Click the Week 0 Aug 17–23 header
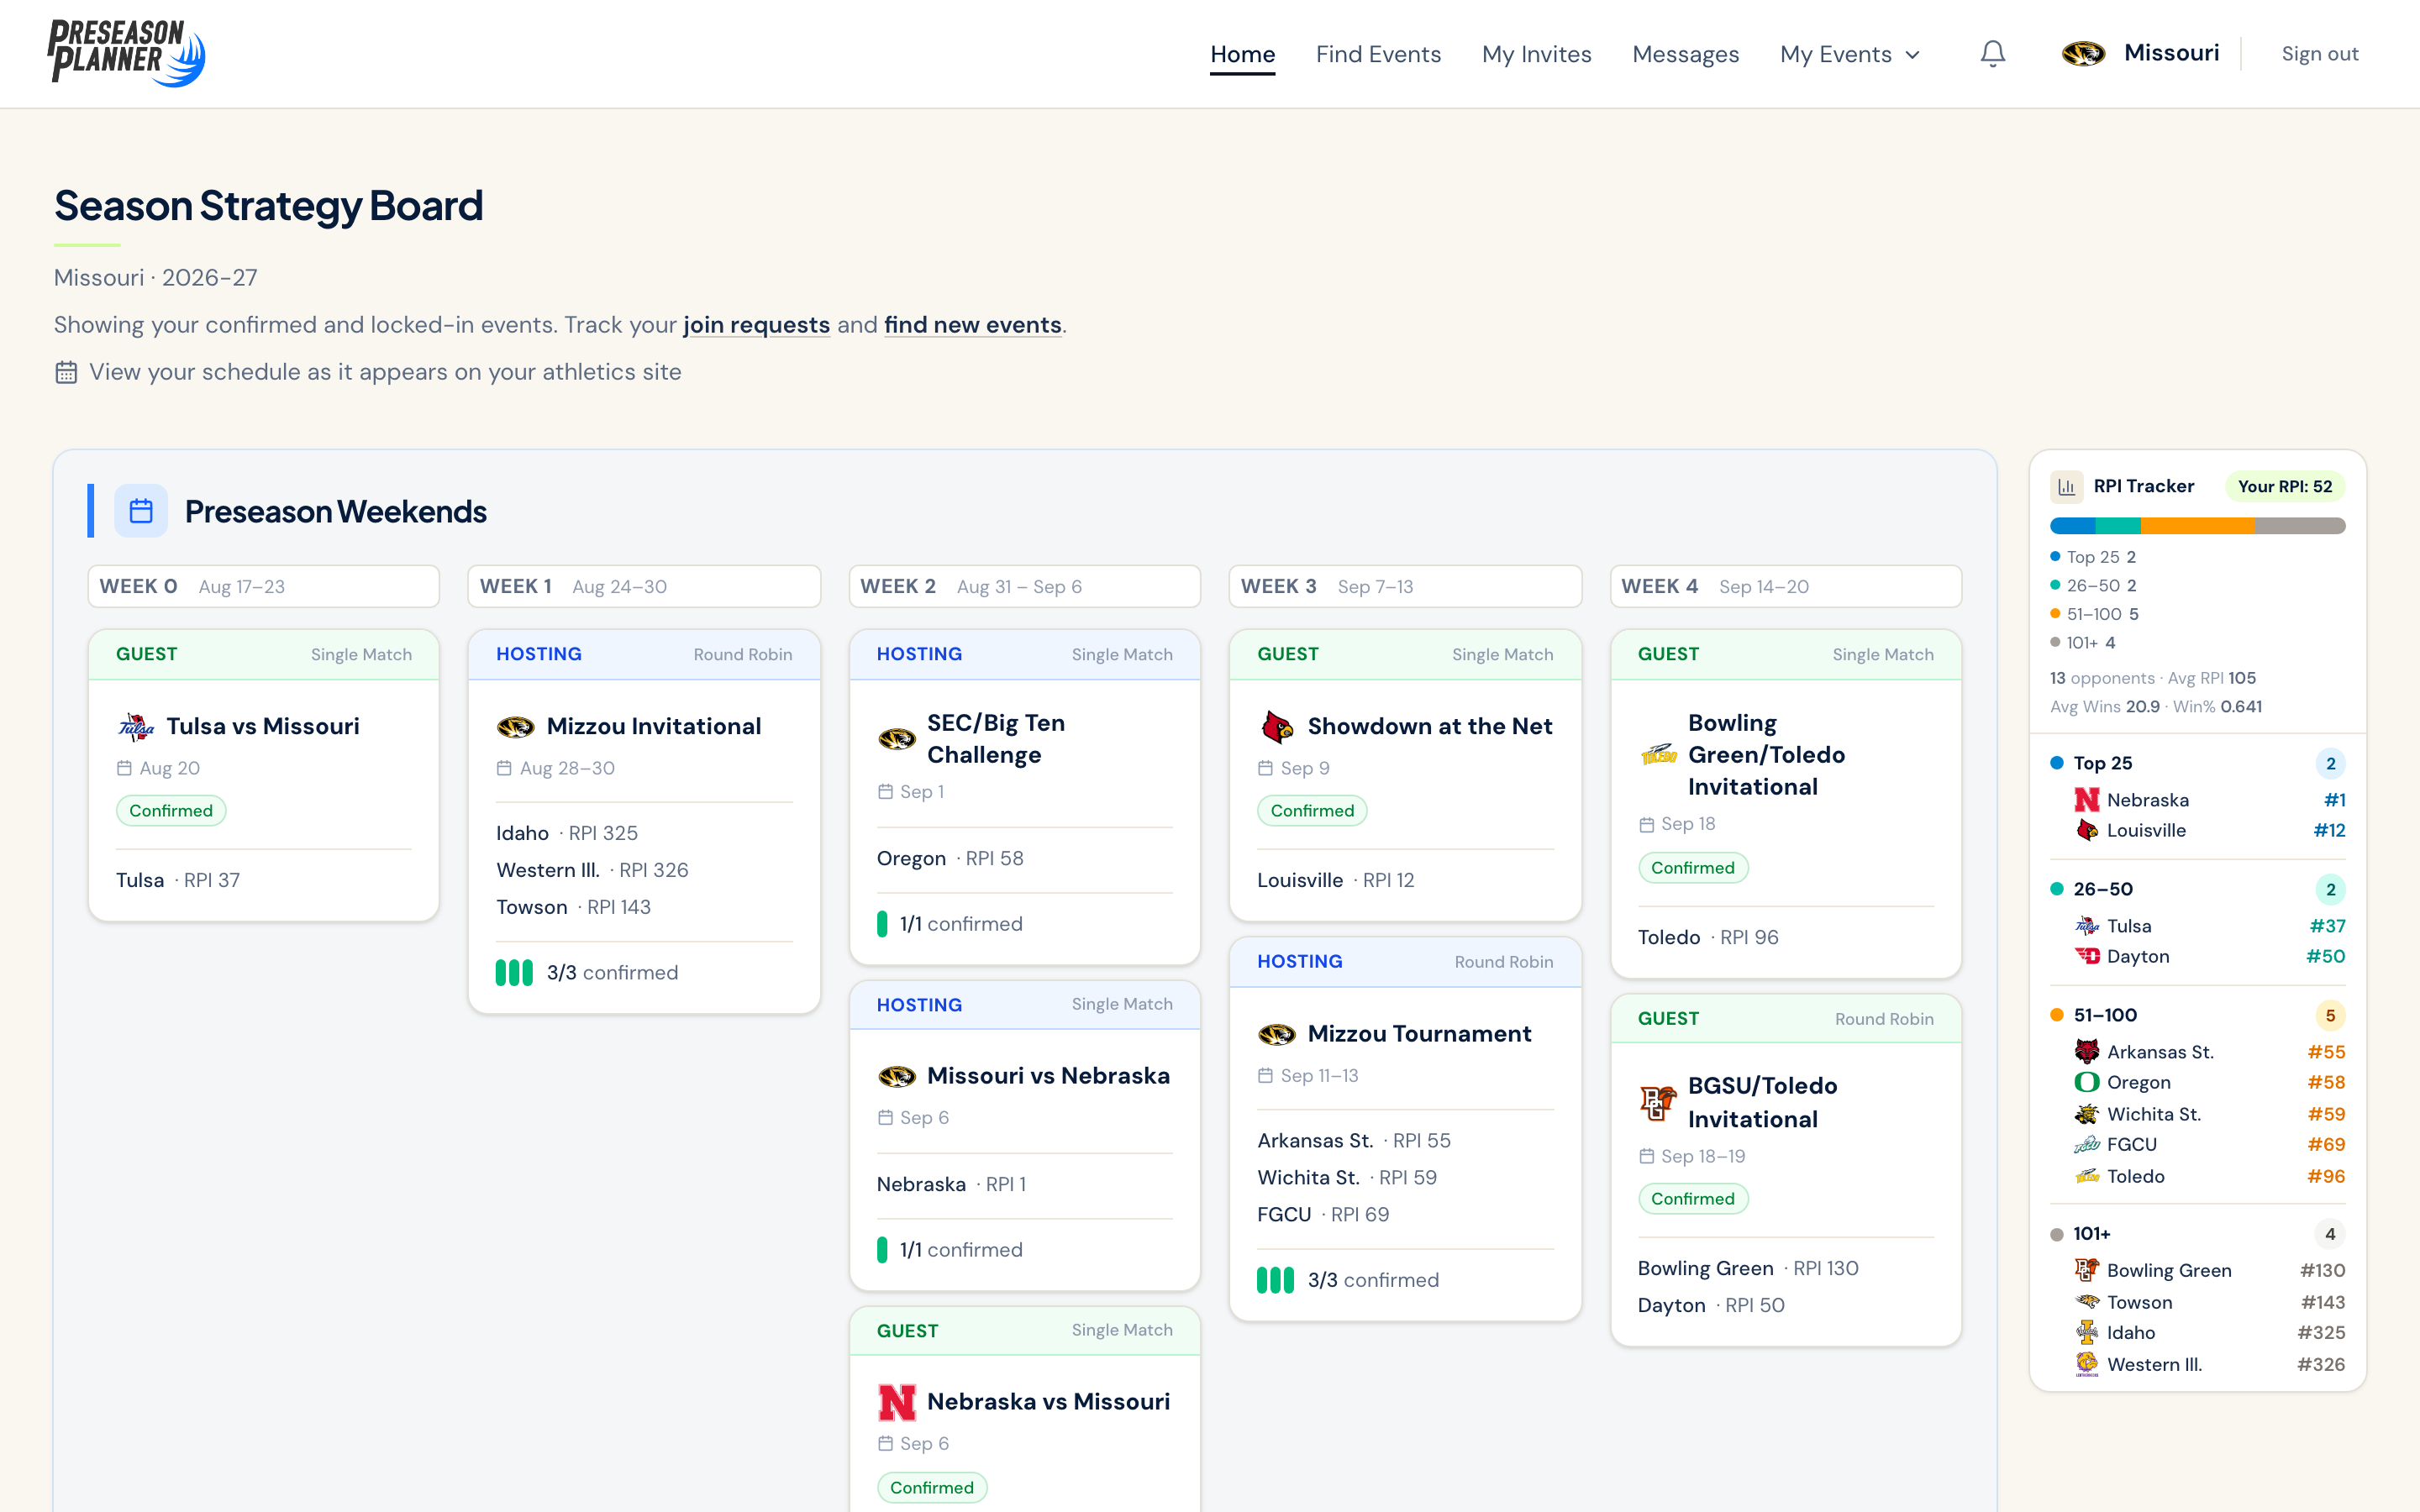The width and height of the screenshot is (2420, 1512). coord(263,586)
